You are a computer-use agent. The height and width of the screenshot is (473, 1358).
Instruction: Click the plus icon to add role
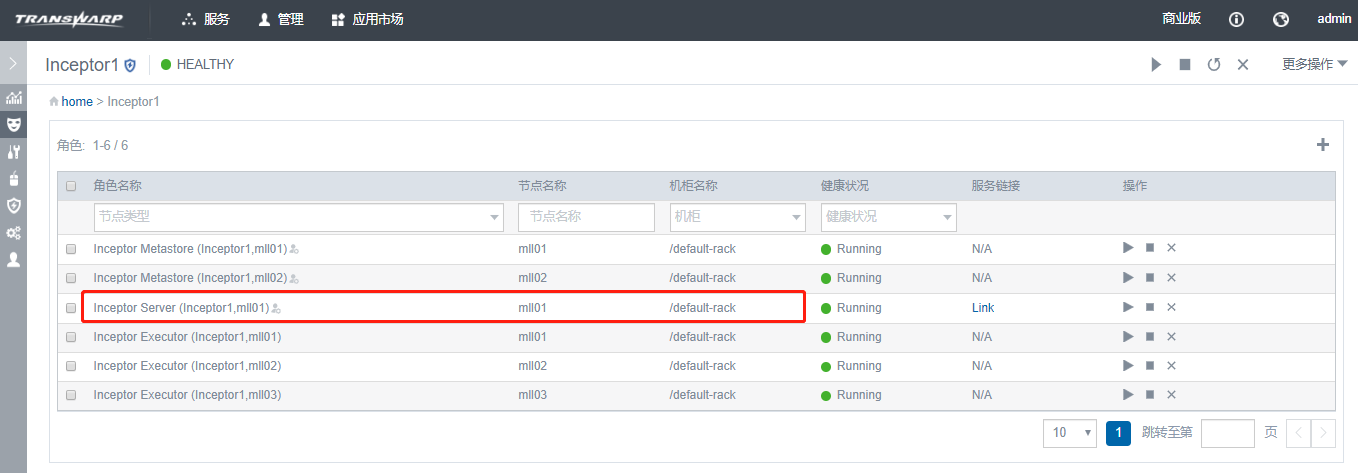(x=1323, y=145)
